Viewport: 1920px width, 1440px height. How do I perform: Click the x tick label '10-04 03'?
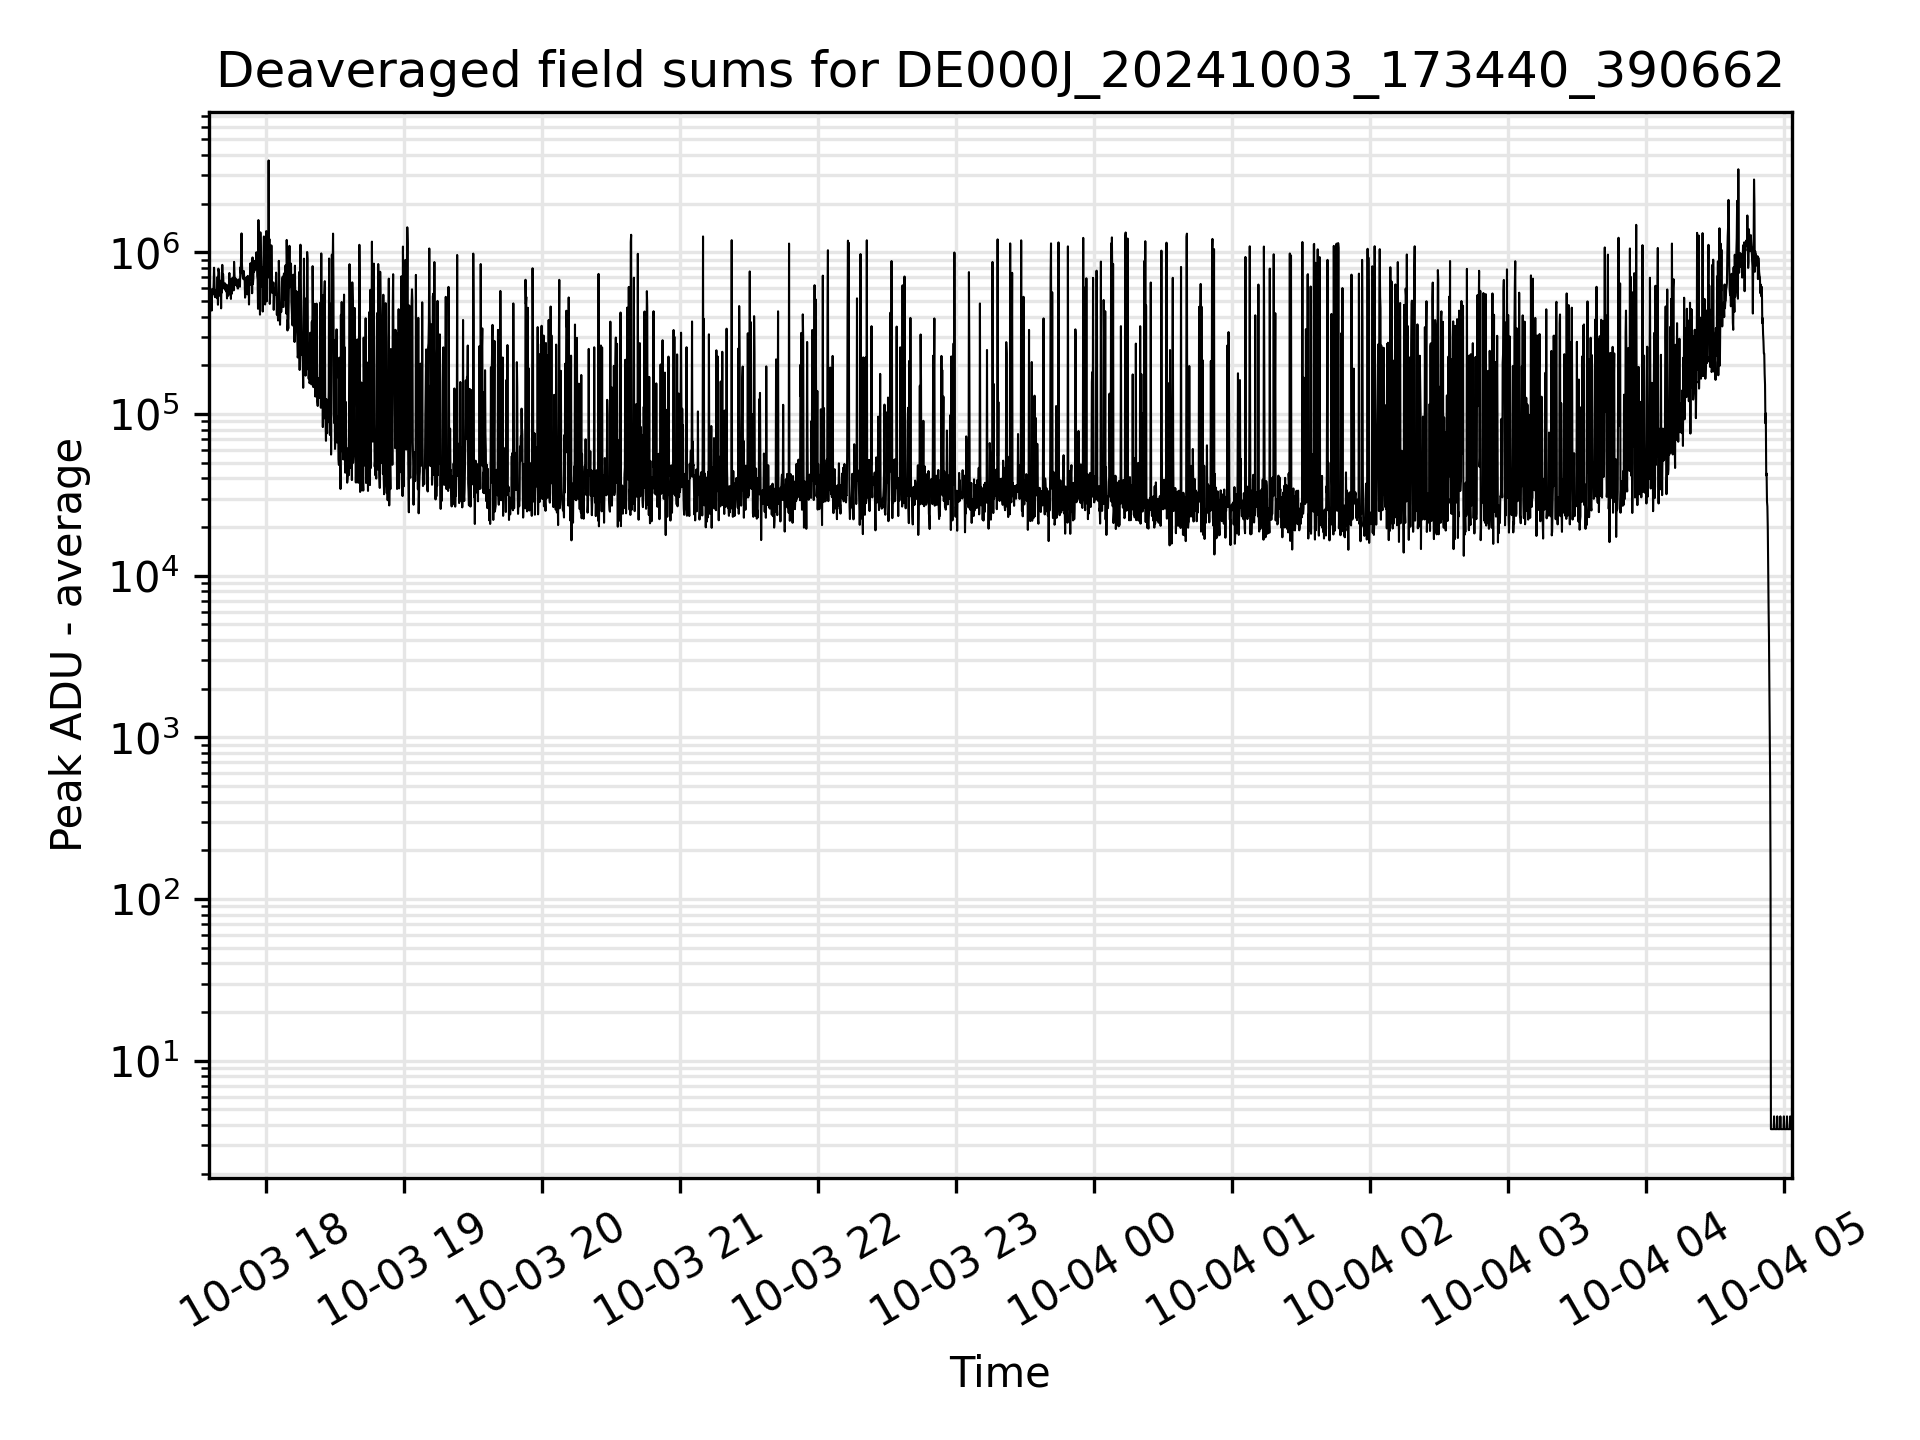(x=1508, y=1270)
